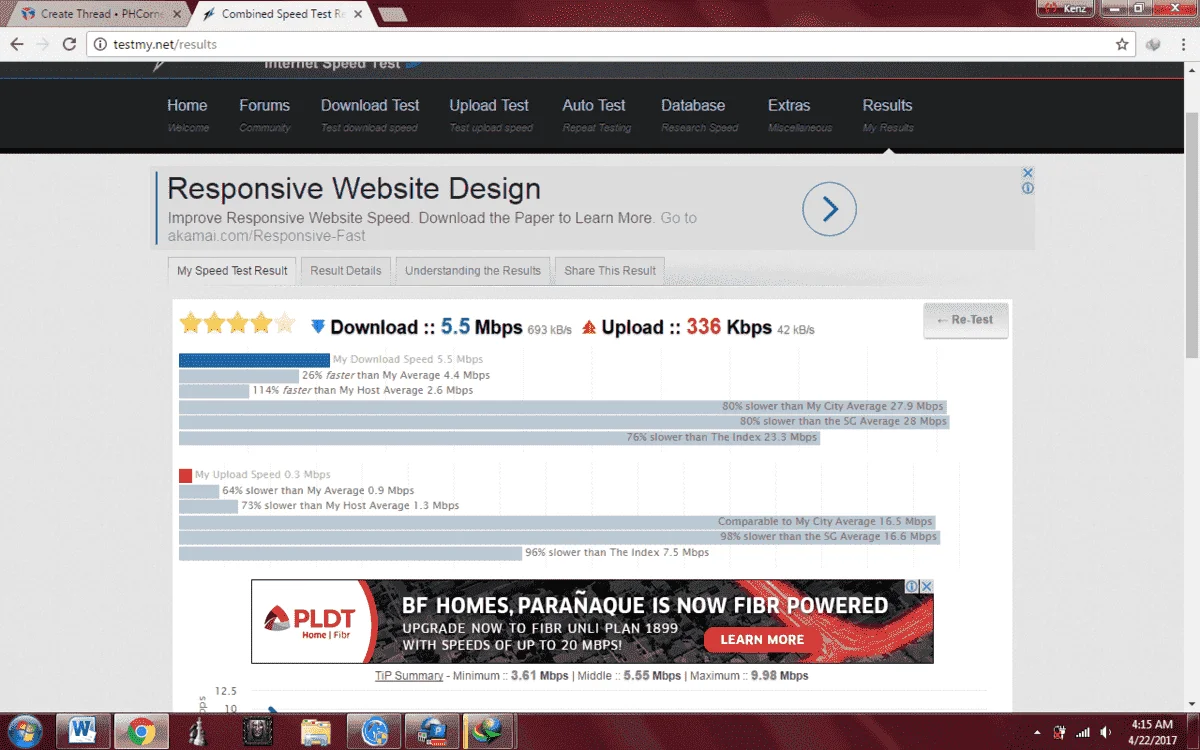Click '96% slower than The Index 7.5 Mbps'
This screenshot has height=750, width=1200.
617,553
